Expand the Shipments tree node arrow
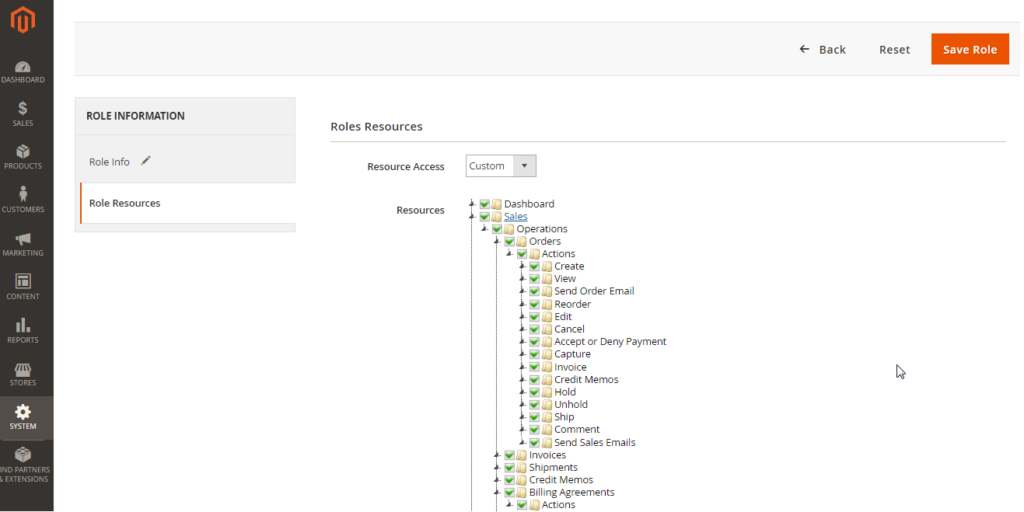The image size is (1024, 512). [498, 468]
